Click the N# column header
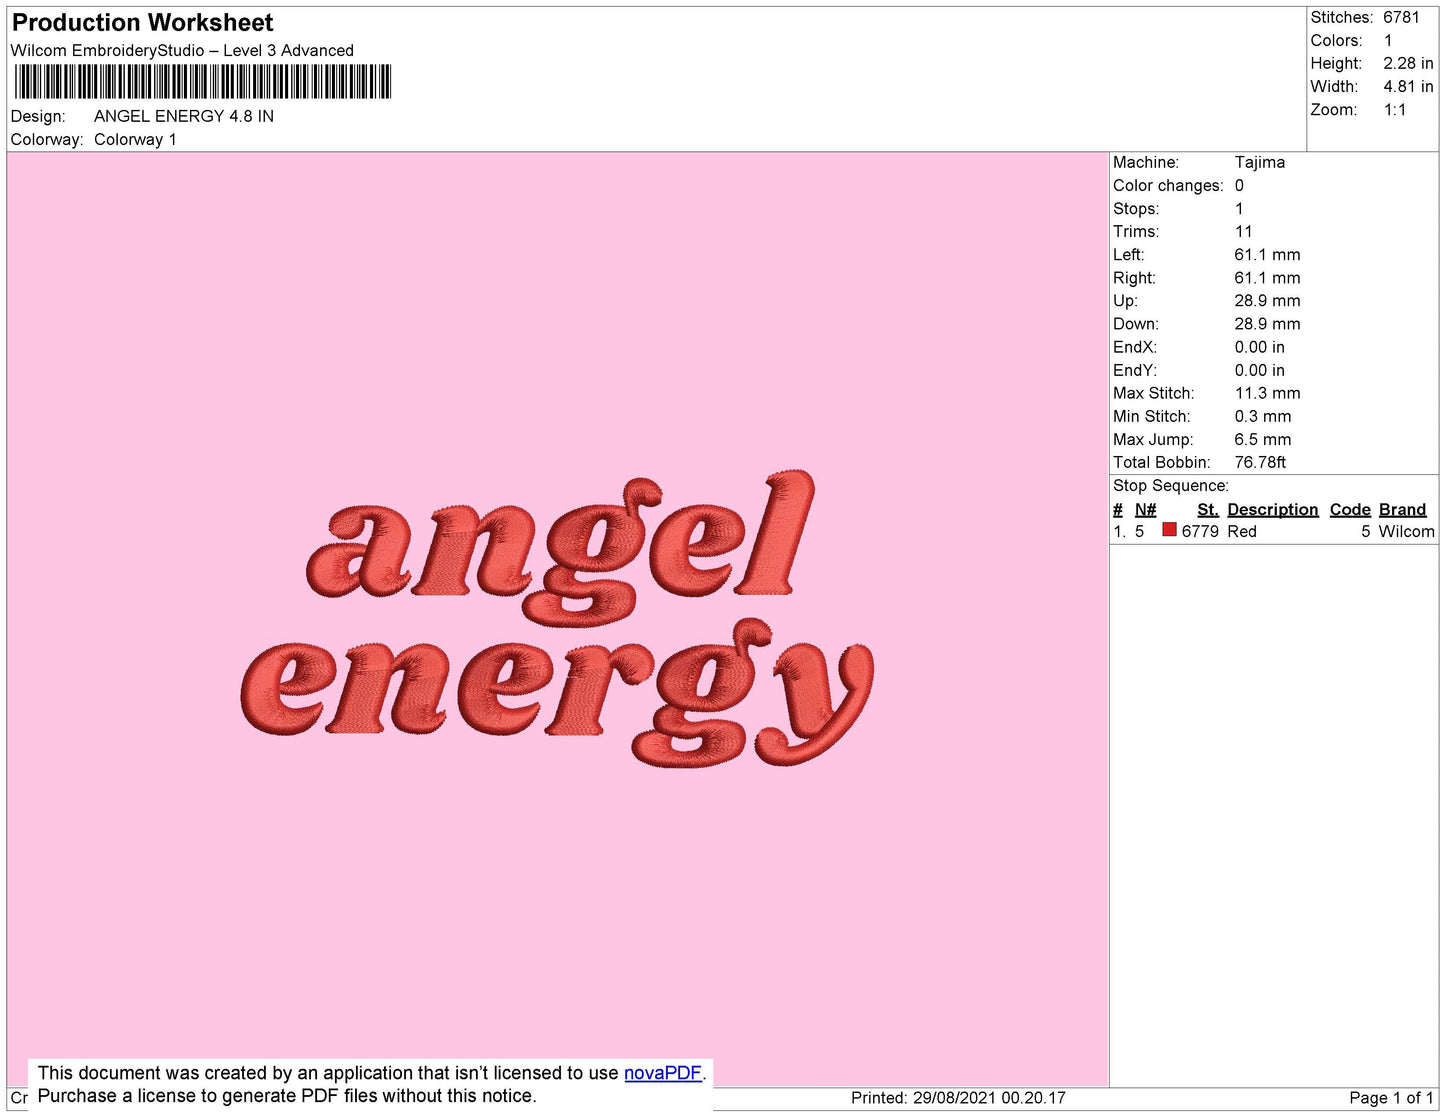The height and width of the screenshot is (1117, 1445). pyautogui.click(x=1145, y=509)
